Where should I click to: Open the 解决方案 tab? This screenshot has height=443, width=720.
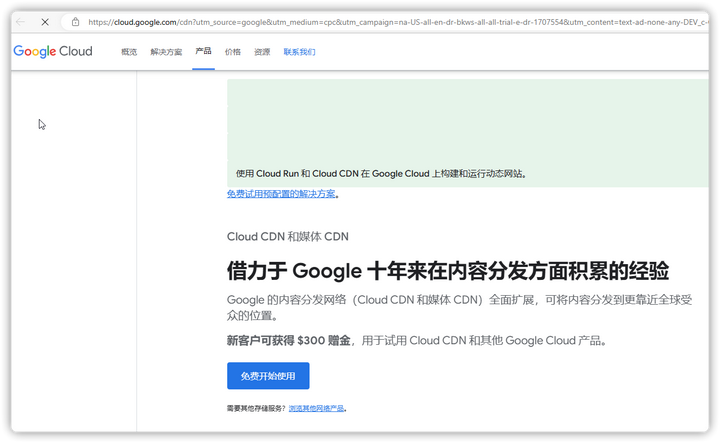166,52
